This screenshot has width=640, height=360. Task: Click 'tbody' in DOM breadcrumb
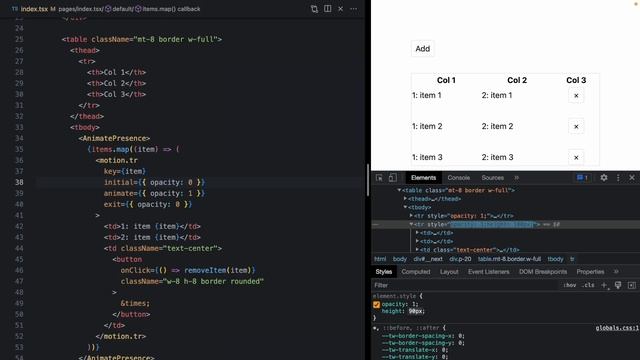[555, 259]
